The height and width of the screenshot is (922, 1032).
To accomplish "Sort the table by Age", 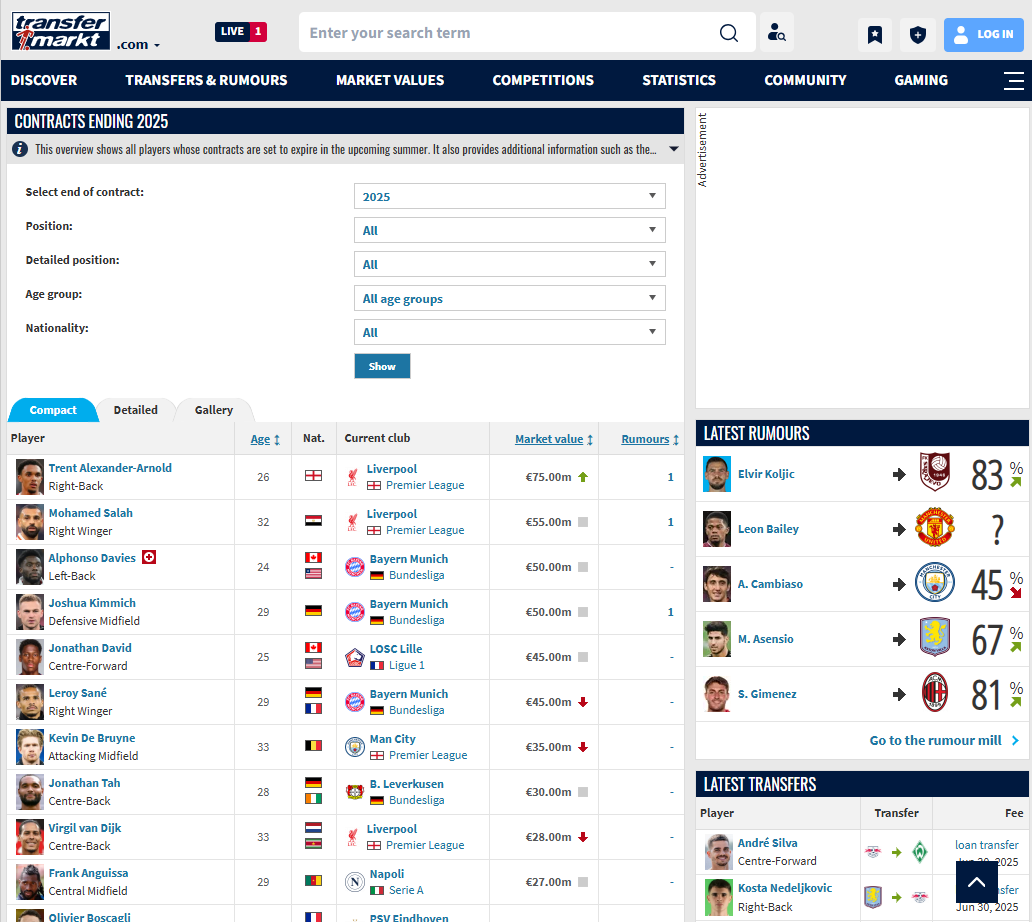I will [265, 439].
